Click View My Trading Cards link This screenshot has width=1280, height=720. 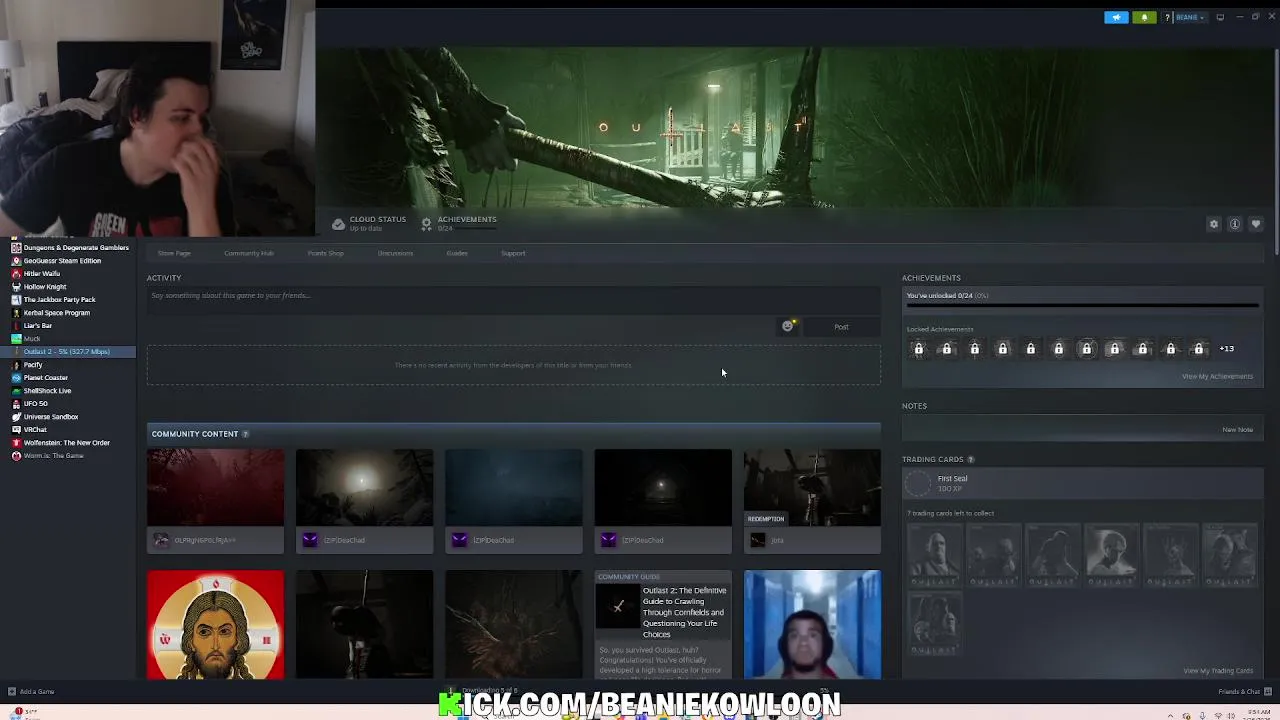pyautogui.click(x=1218, y=671)
